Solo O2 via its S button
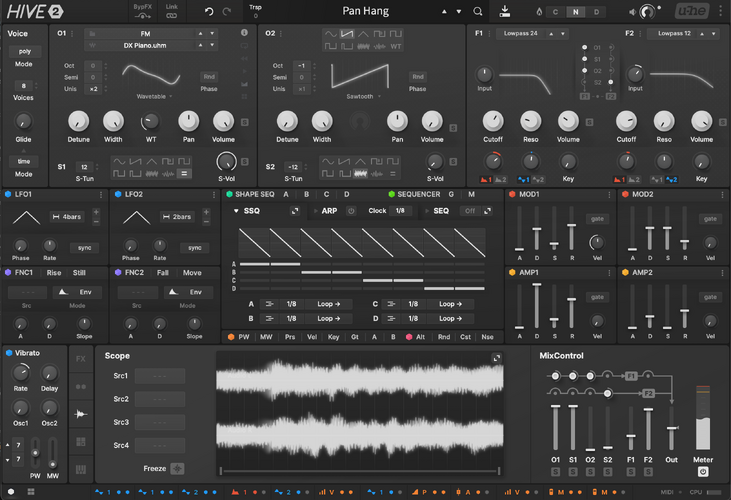Screen dimensions: 731x500 coord(453,128)
